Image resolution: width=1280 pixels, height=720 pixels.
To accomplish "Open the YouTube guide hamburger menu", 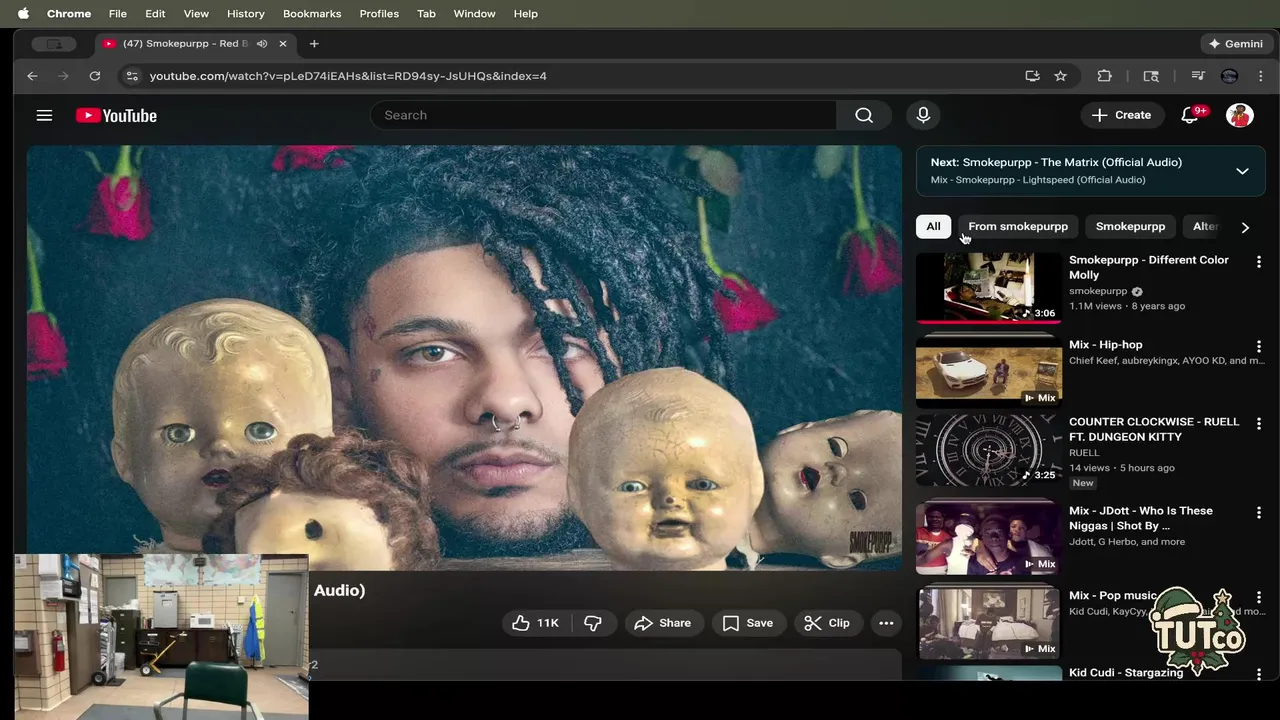I will click(44, 115).
